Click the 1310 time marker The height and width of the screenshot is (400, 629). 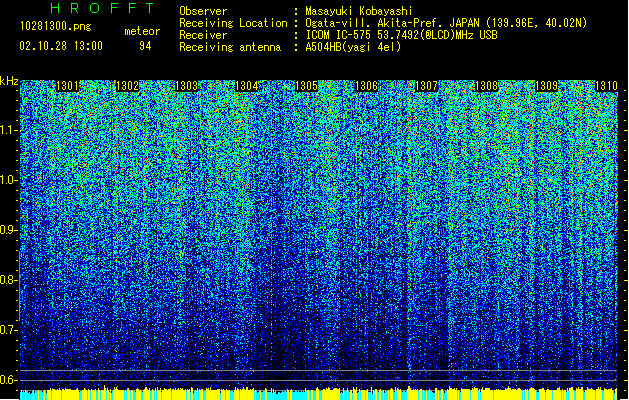[606, 86]
